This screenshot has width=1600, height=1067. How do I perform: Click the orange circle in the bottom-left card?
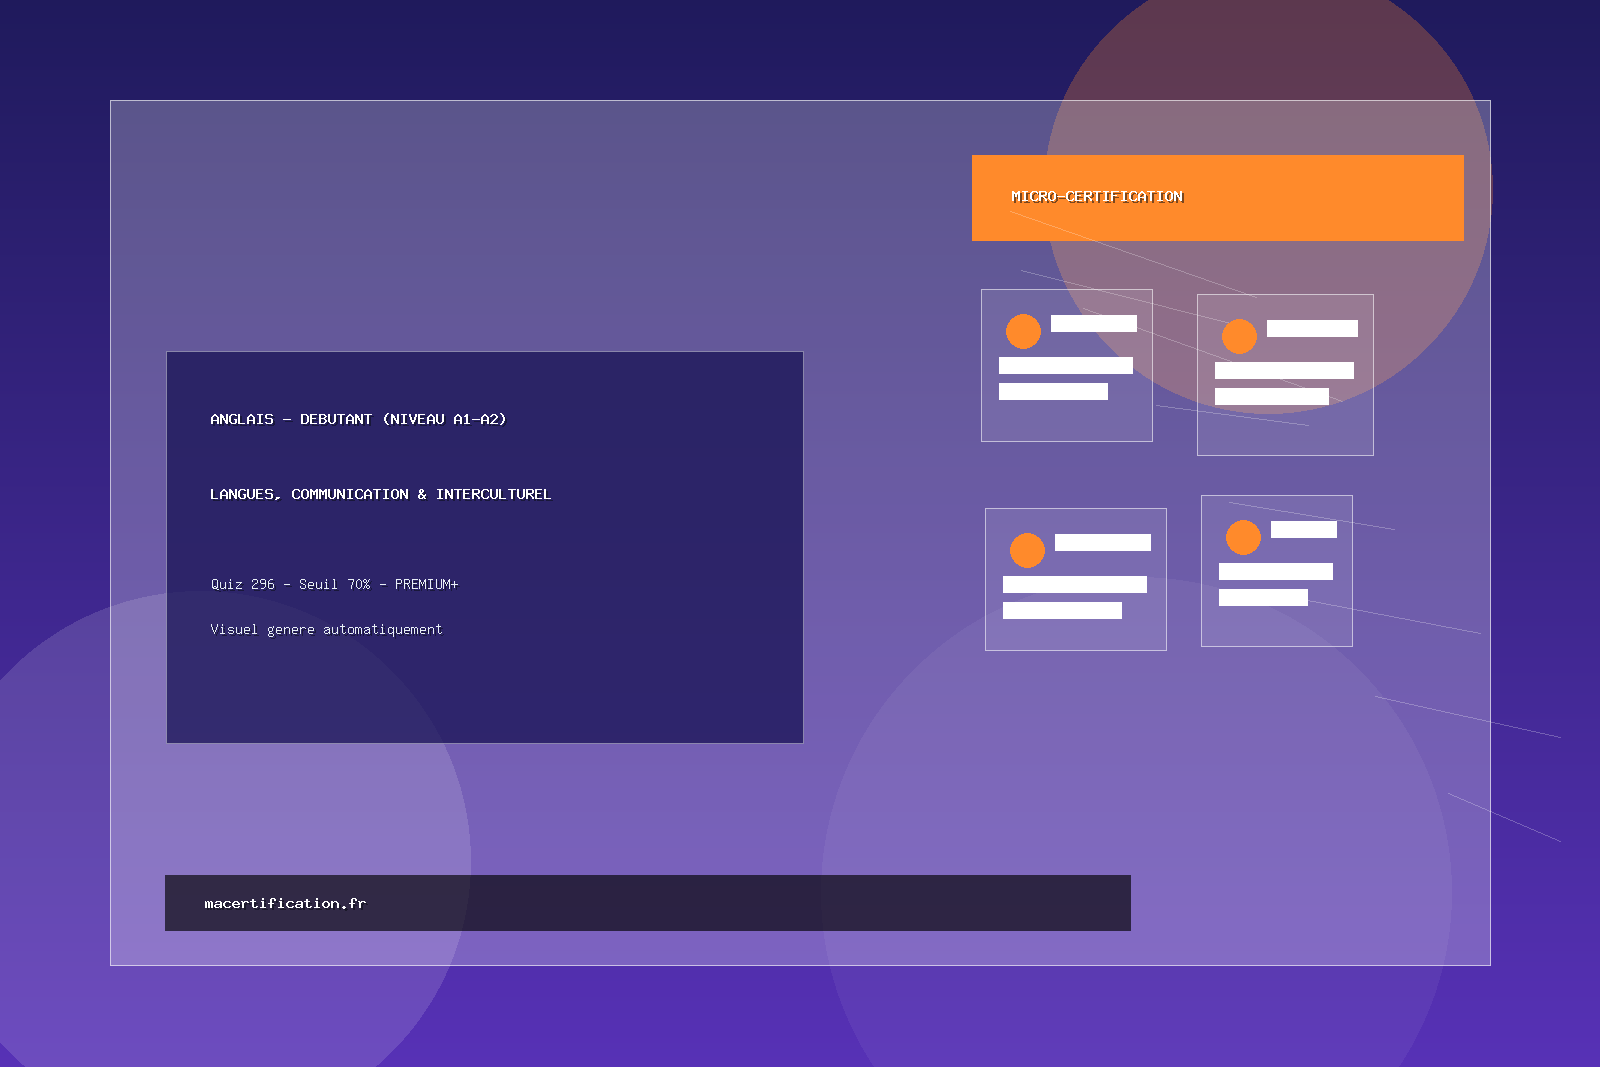tap(1027, 550)
